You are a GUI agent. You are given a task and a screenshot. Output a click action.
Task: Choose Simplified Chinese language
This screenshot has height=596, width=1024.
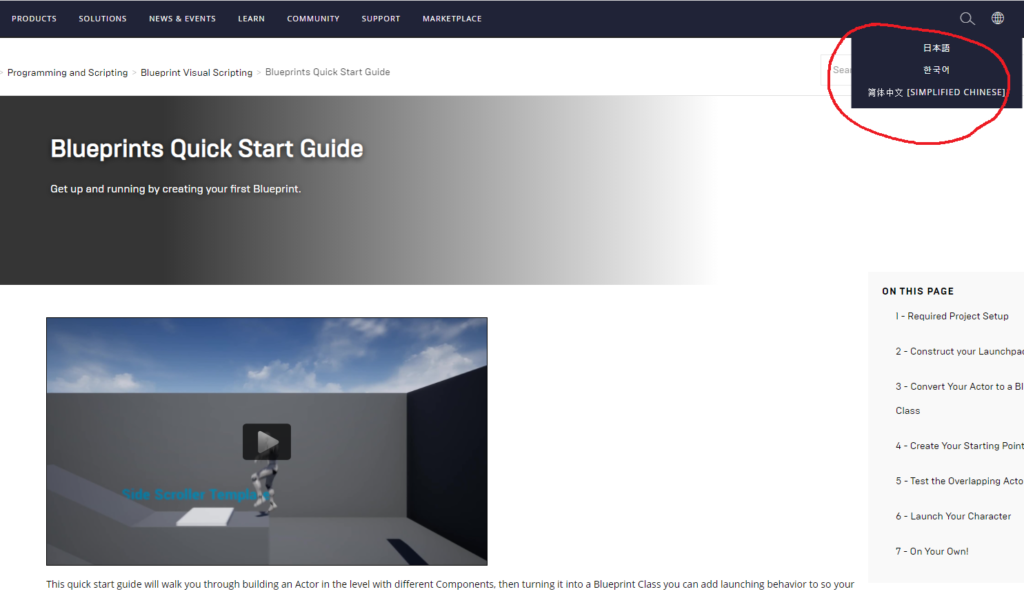937,92
